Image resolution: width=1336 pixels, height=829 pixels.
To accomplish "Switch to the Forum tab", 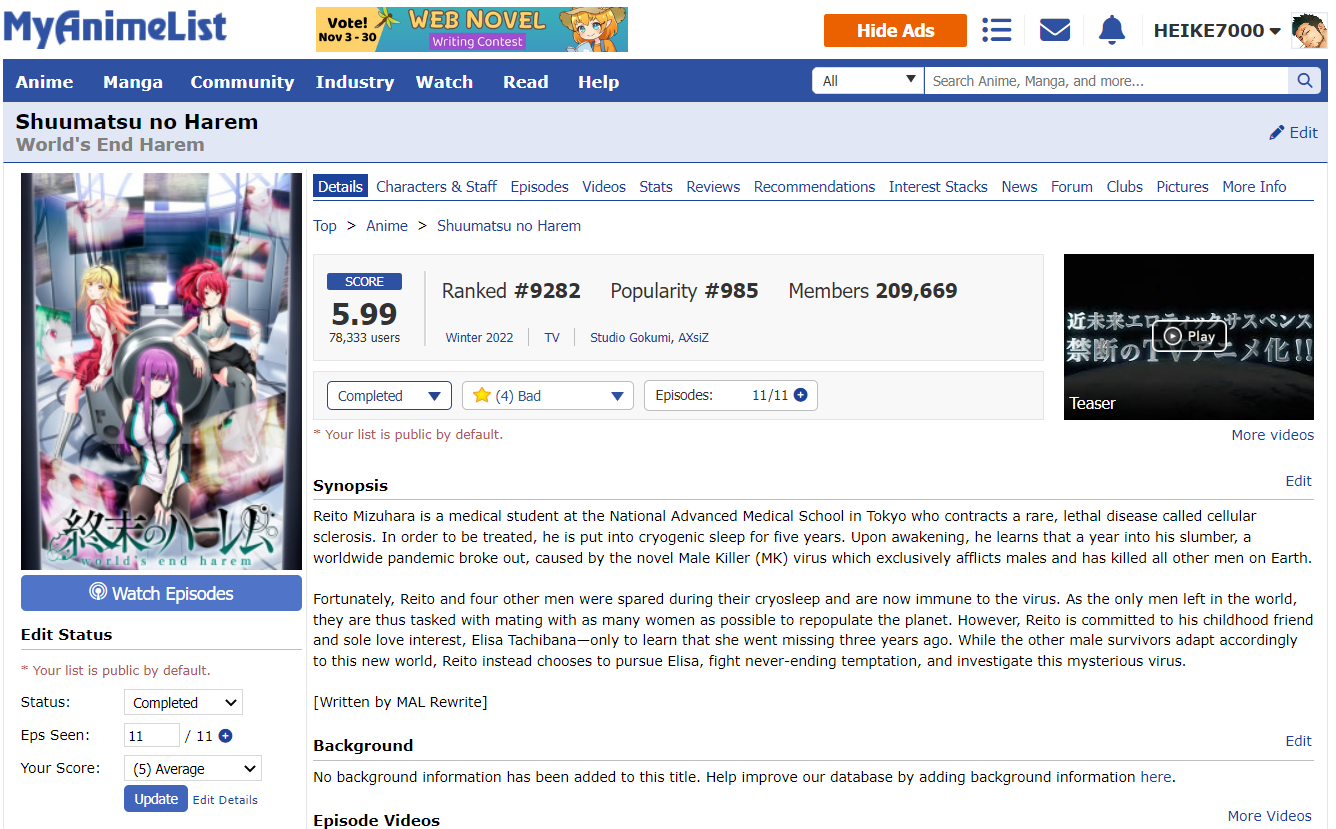I will coord(1072,186).
